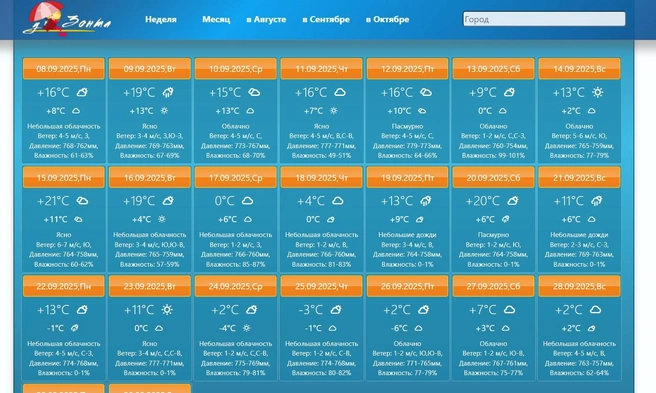Click the weather icon beside +20°C on 20.09.2025

(512, 201)
